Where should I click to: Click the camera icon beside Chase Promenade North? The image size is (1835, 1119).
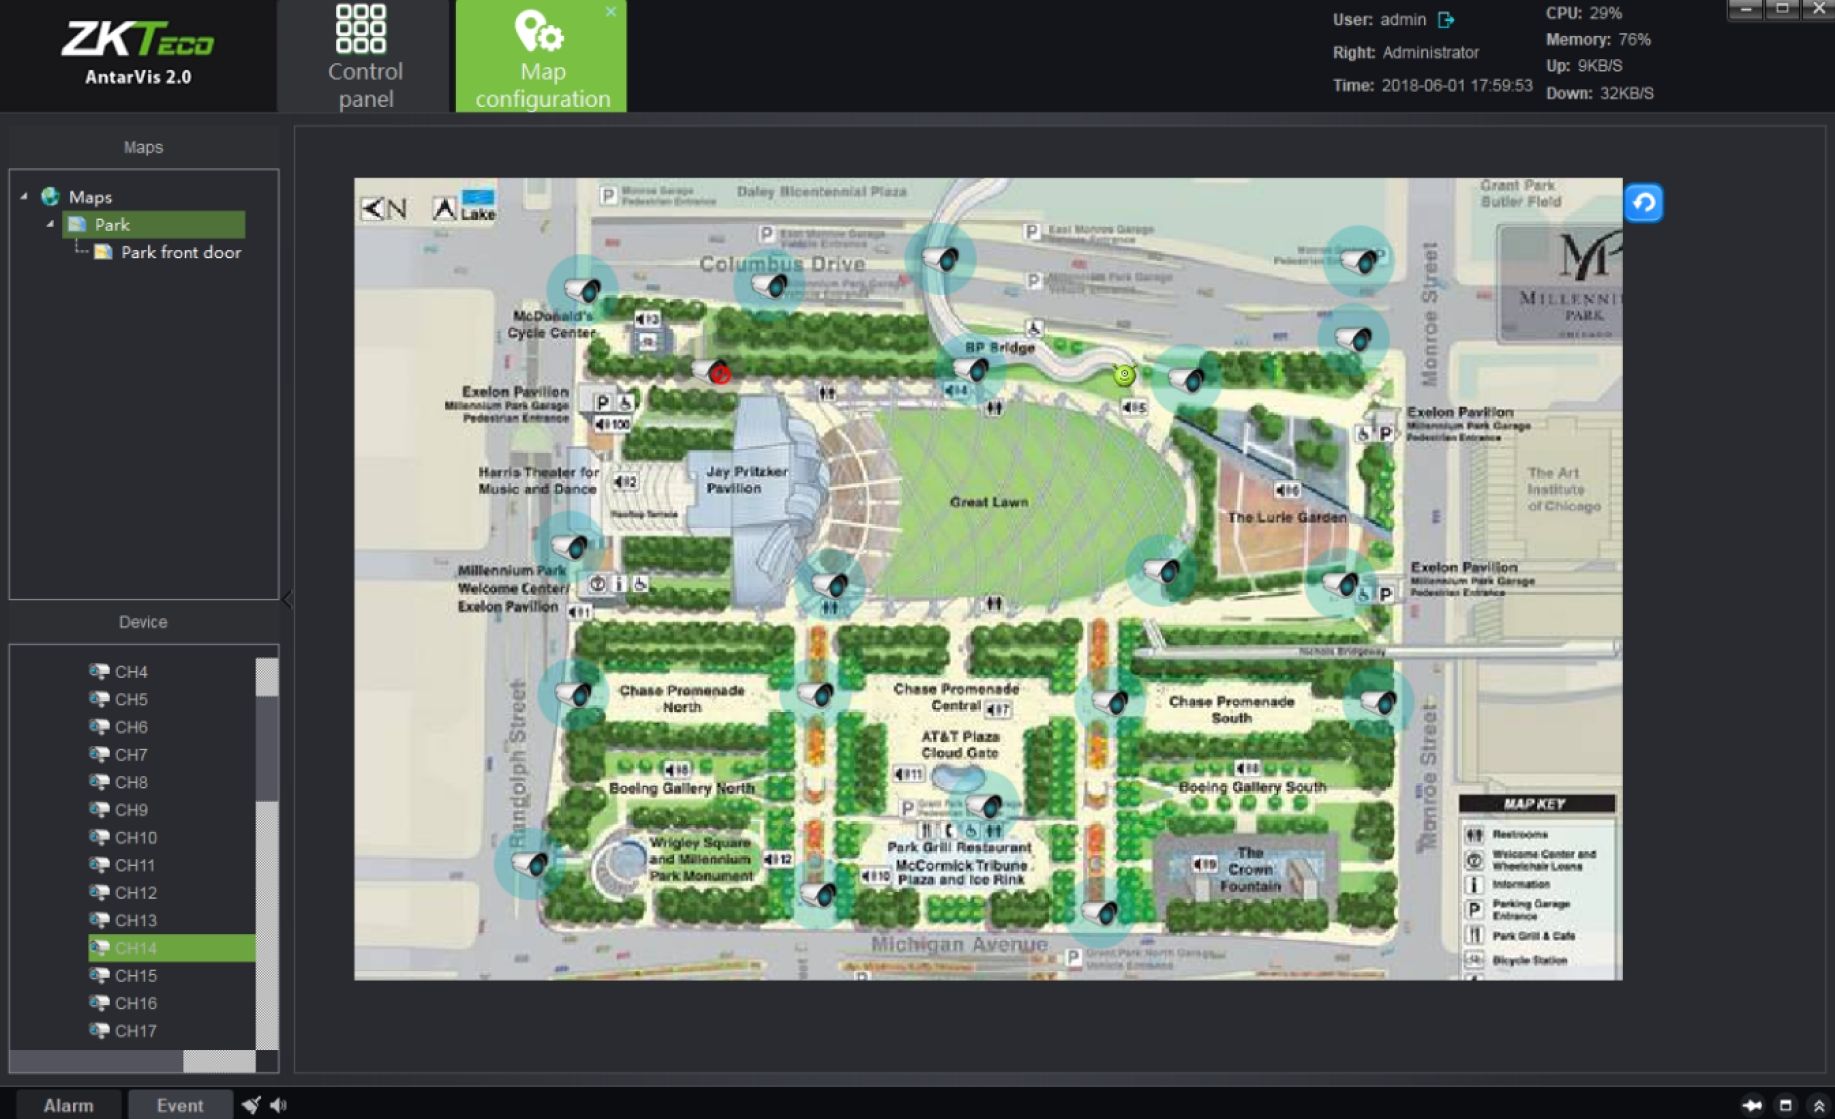(x=574, y=693)
